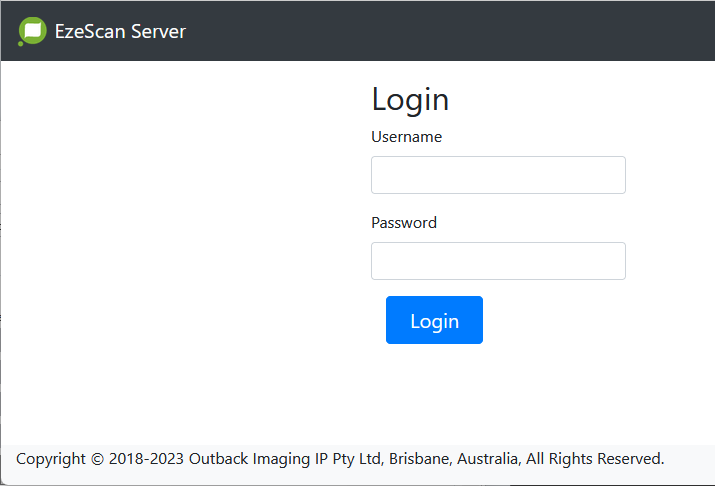Click the Password label text
This screenshot has width=715, height=487.
[404, 223]
